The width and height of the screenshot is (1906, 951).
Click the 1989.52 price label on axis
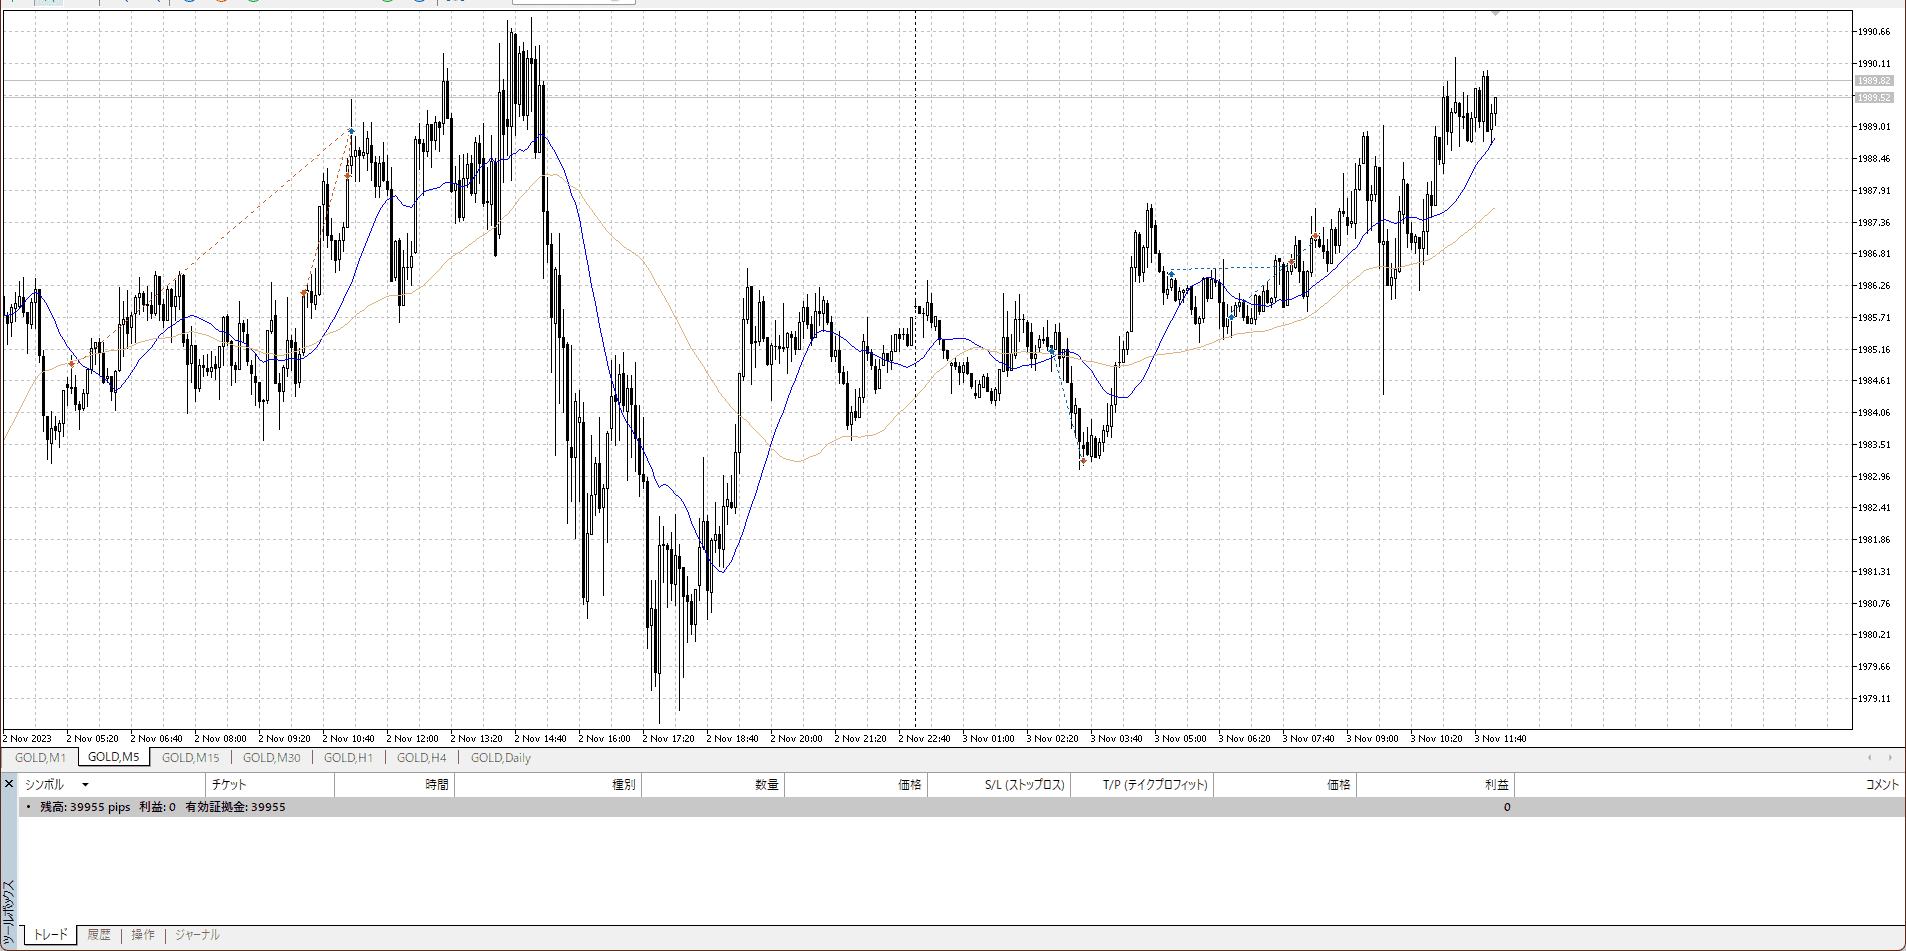pos(1873,98)
